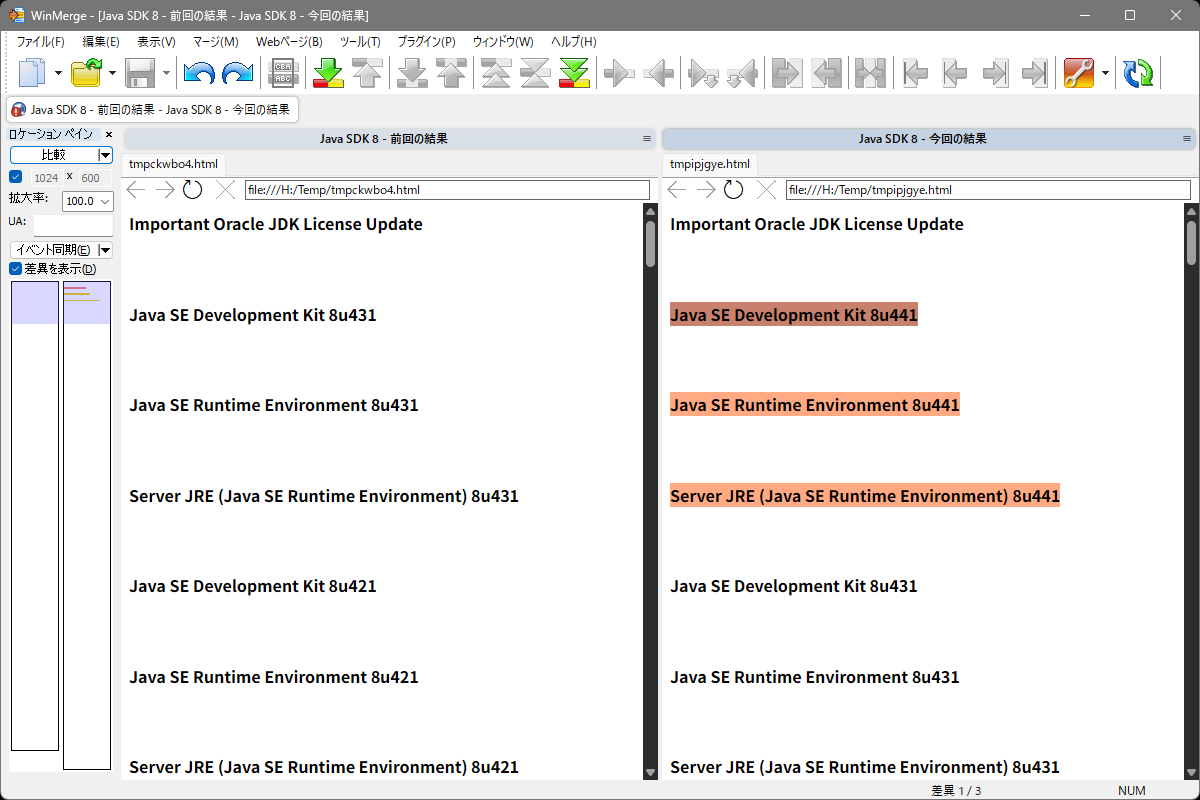This screenshot has width=1200, height=800.
Task: Click the Copy All to Left icon
Action: (827, 73)
